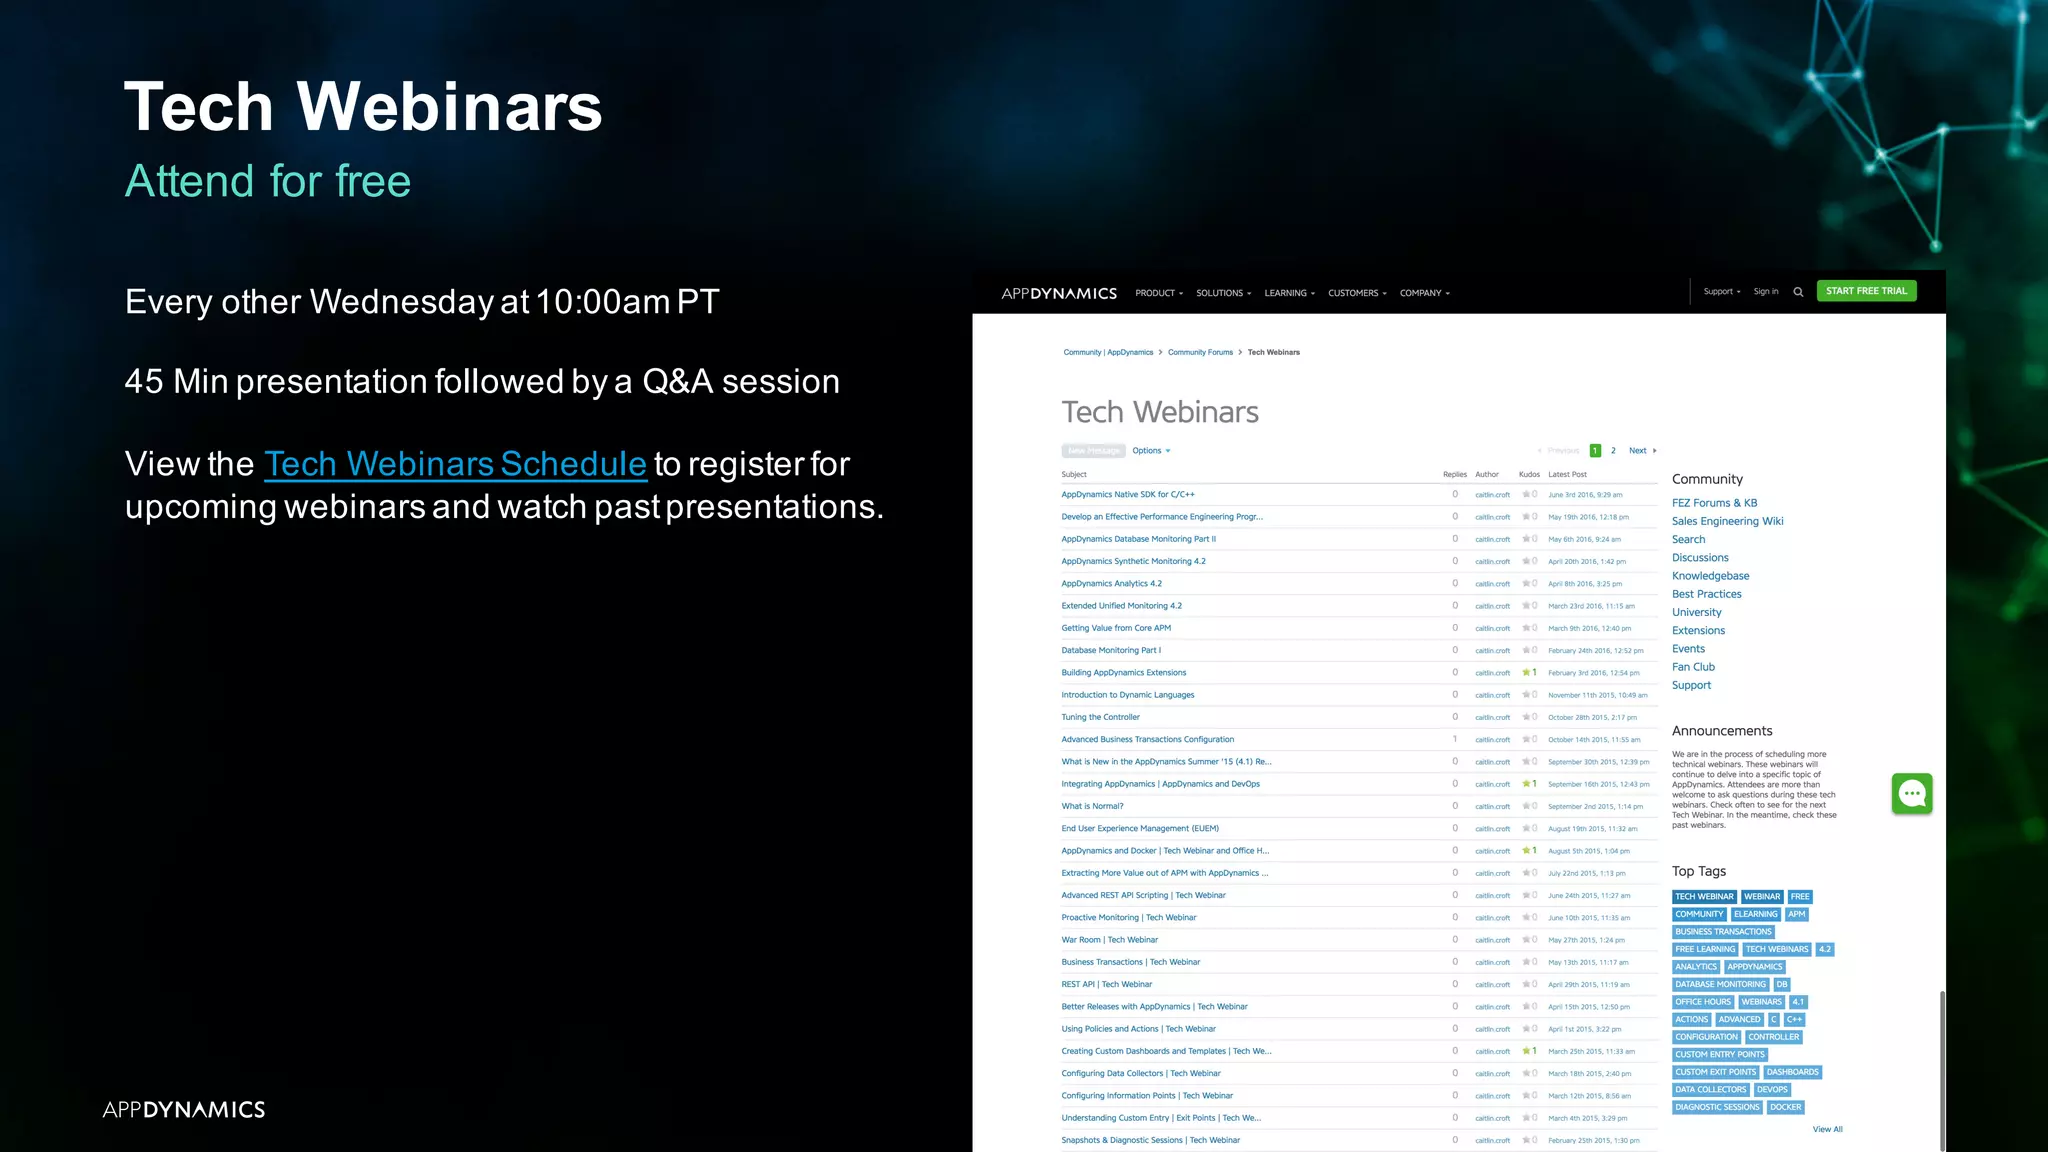Screen dimensions: 2048x1152
Task: Click kudos star for Integrating AppDynamics DevOps row
Action: [x=1526, y=784]
